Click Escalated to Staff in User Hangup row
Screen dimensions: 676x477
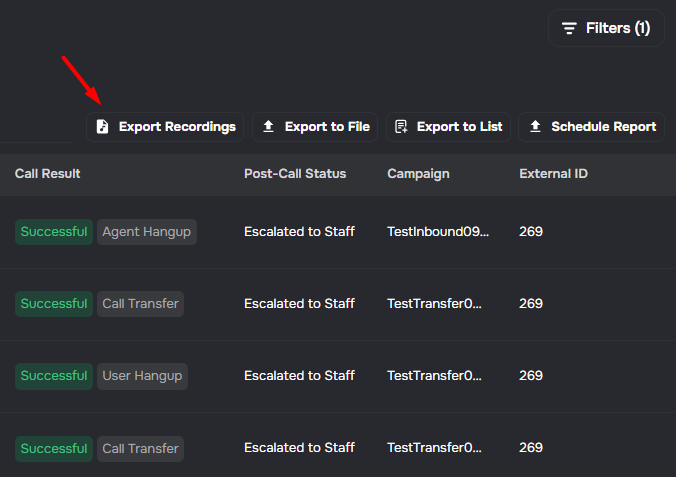pyautogui.click(x=299, y=376)
